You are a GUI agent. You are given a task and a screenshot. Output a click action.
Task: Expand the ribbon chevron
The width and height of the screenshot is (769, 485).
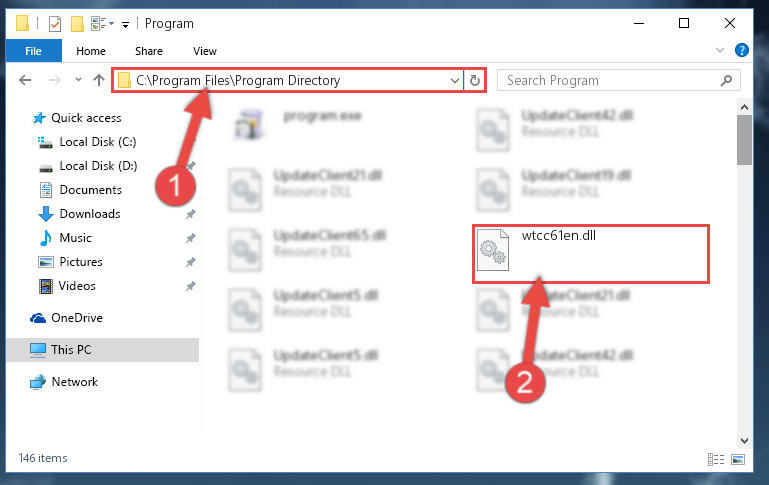[x=719, y=50]
